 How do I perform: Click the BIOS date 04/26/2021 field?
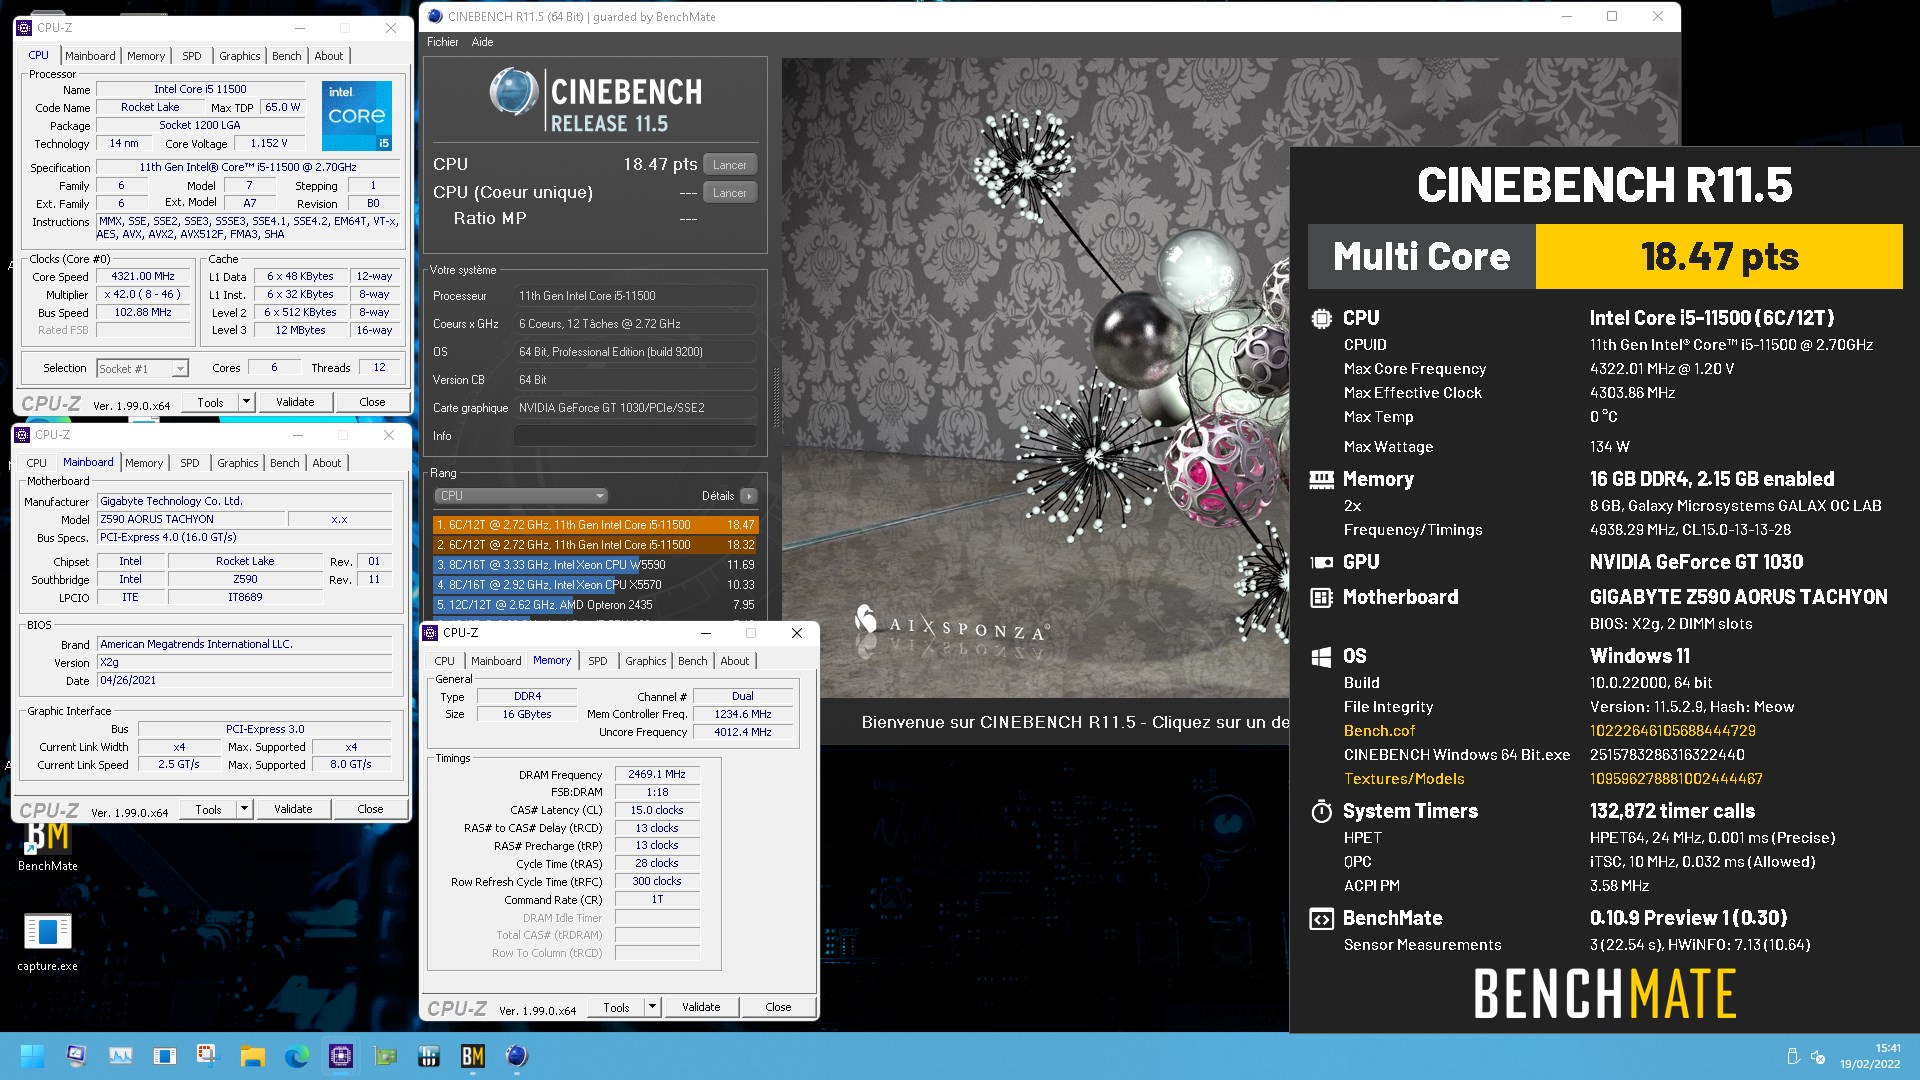(244, 680)
